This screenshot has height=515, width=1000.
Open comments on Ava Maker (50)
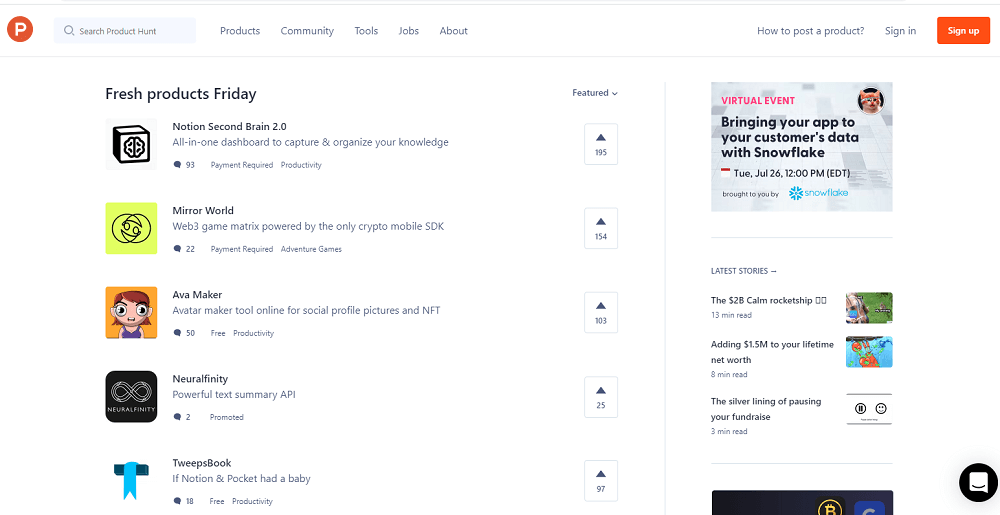184,333
